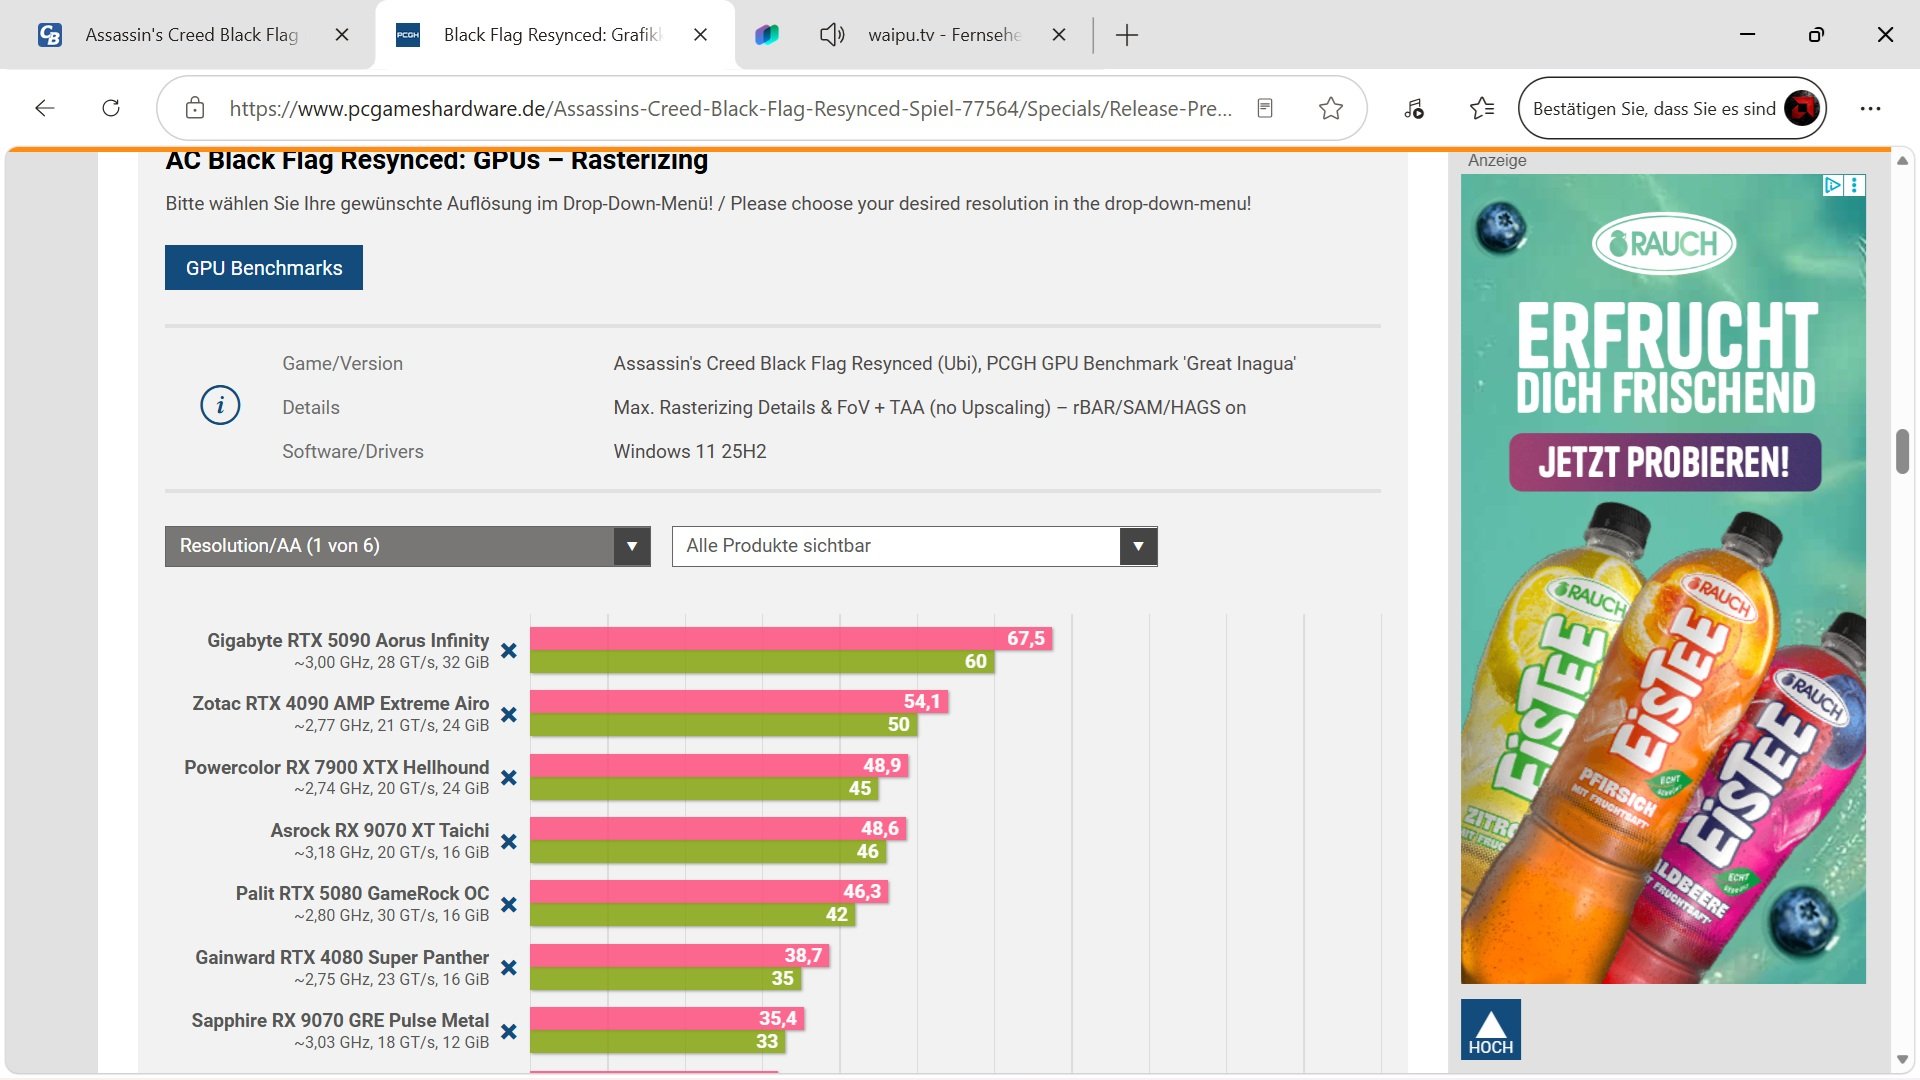The width and height of the screenshot is (1920, 1080).
Task: Switch to the waipu.tv tab
Action: 944,35
